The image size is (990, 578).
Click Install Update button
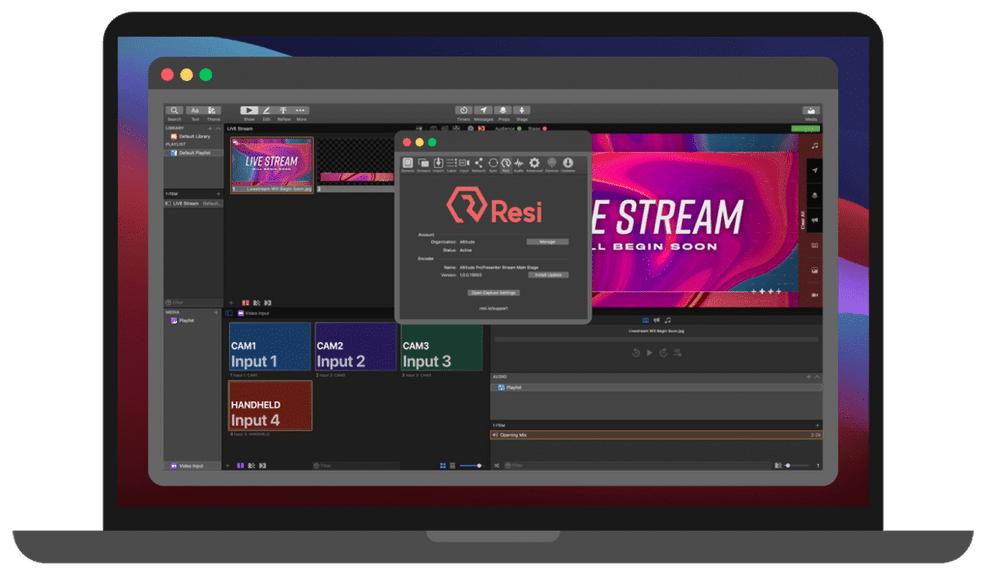coord(547,275)
